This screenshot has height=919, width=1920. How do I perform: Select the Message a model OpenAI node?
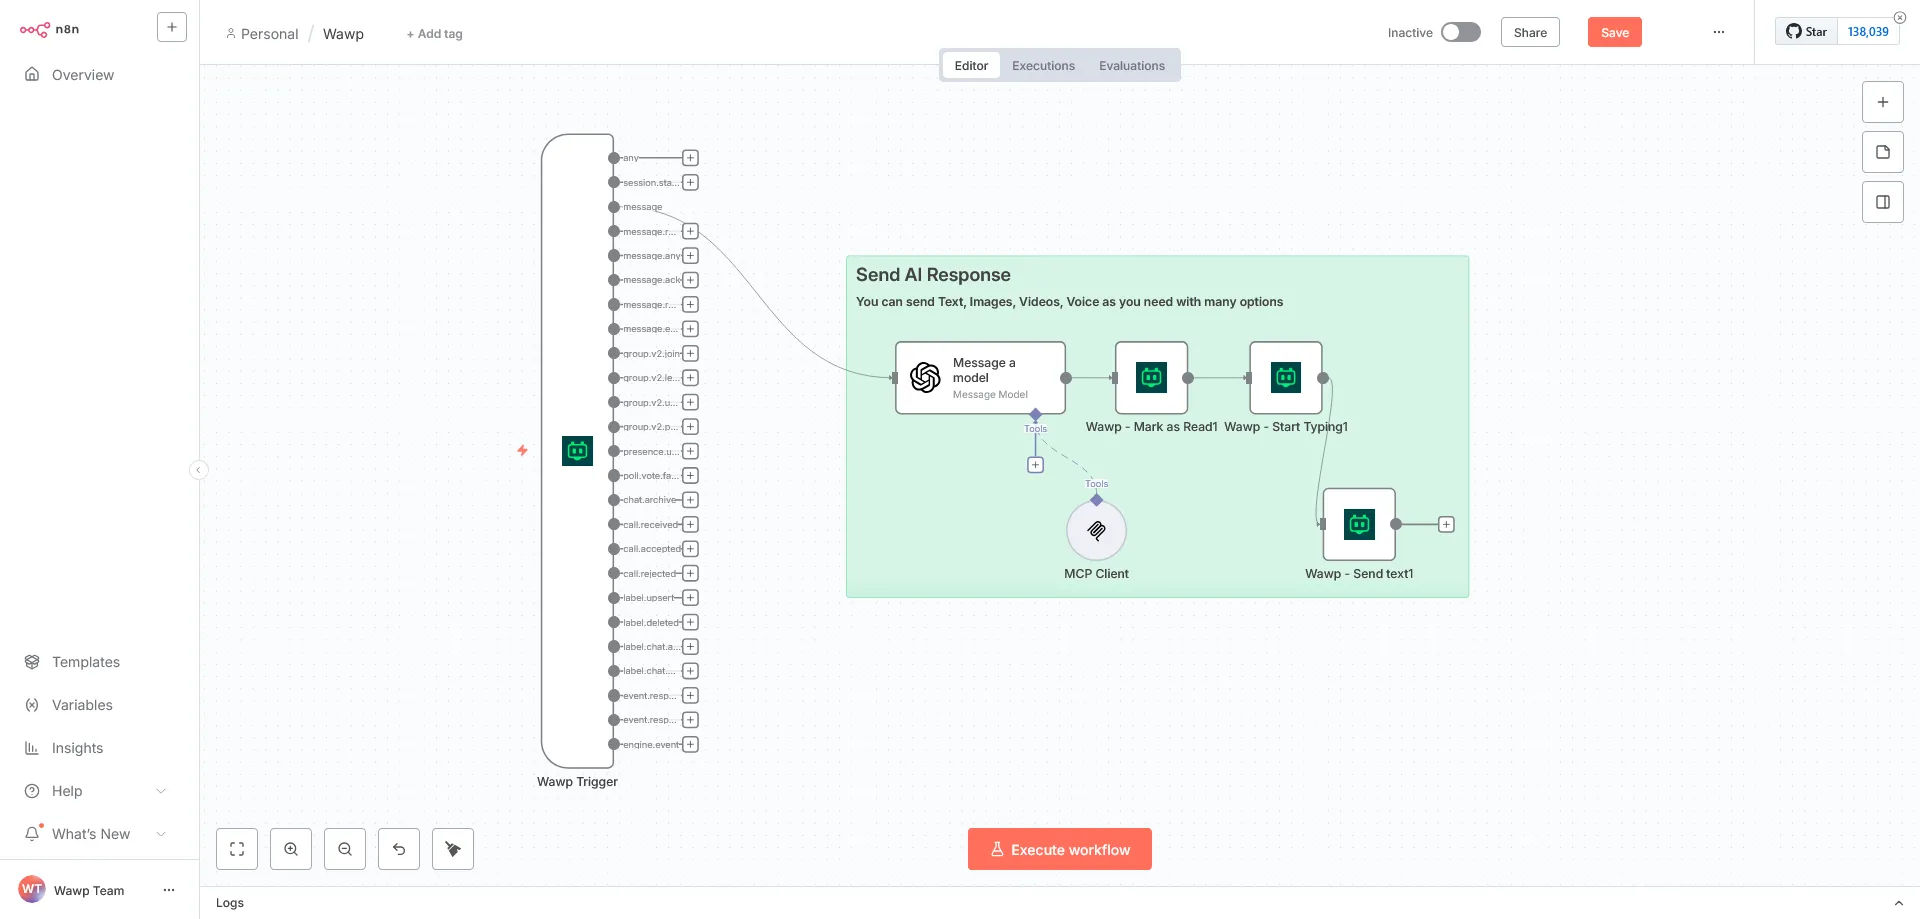click(980, 378)
